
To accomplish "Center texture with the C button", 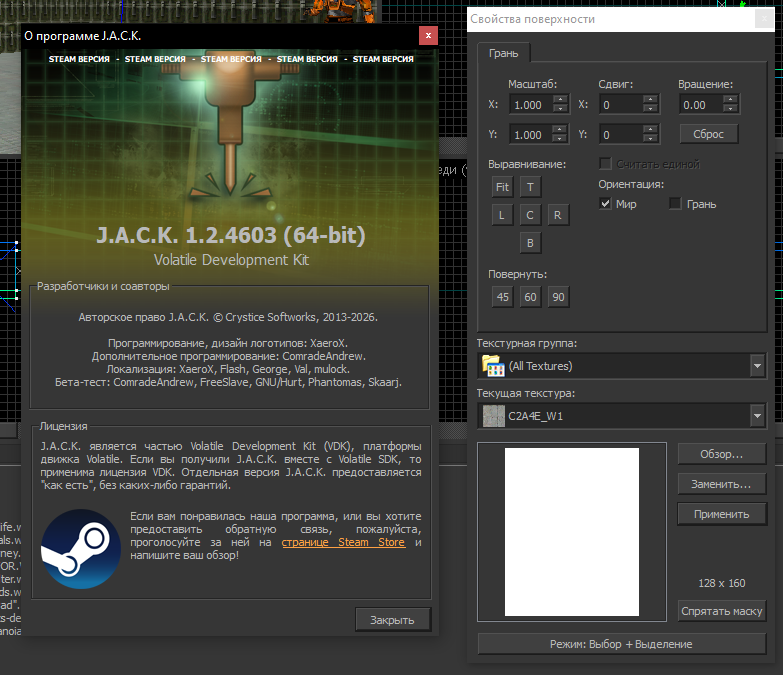I will (530, 215).
